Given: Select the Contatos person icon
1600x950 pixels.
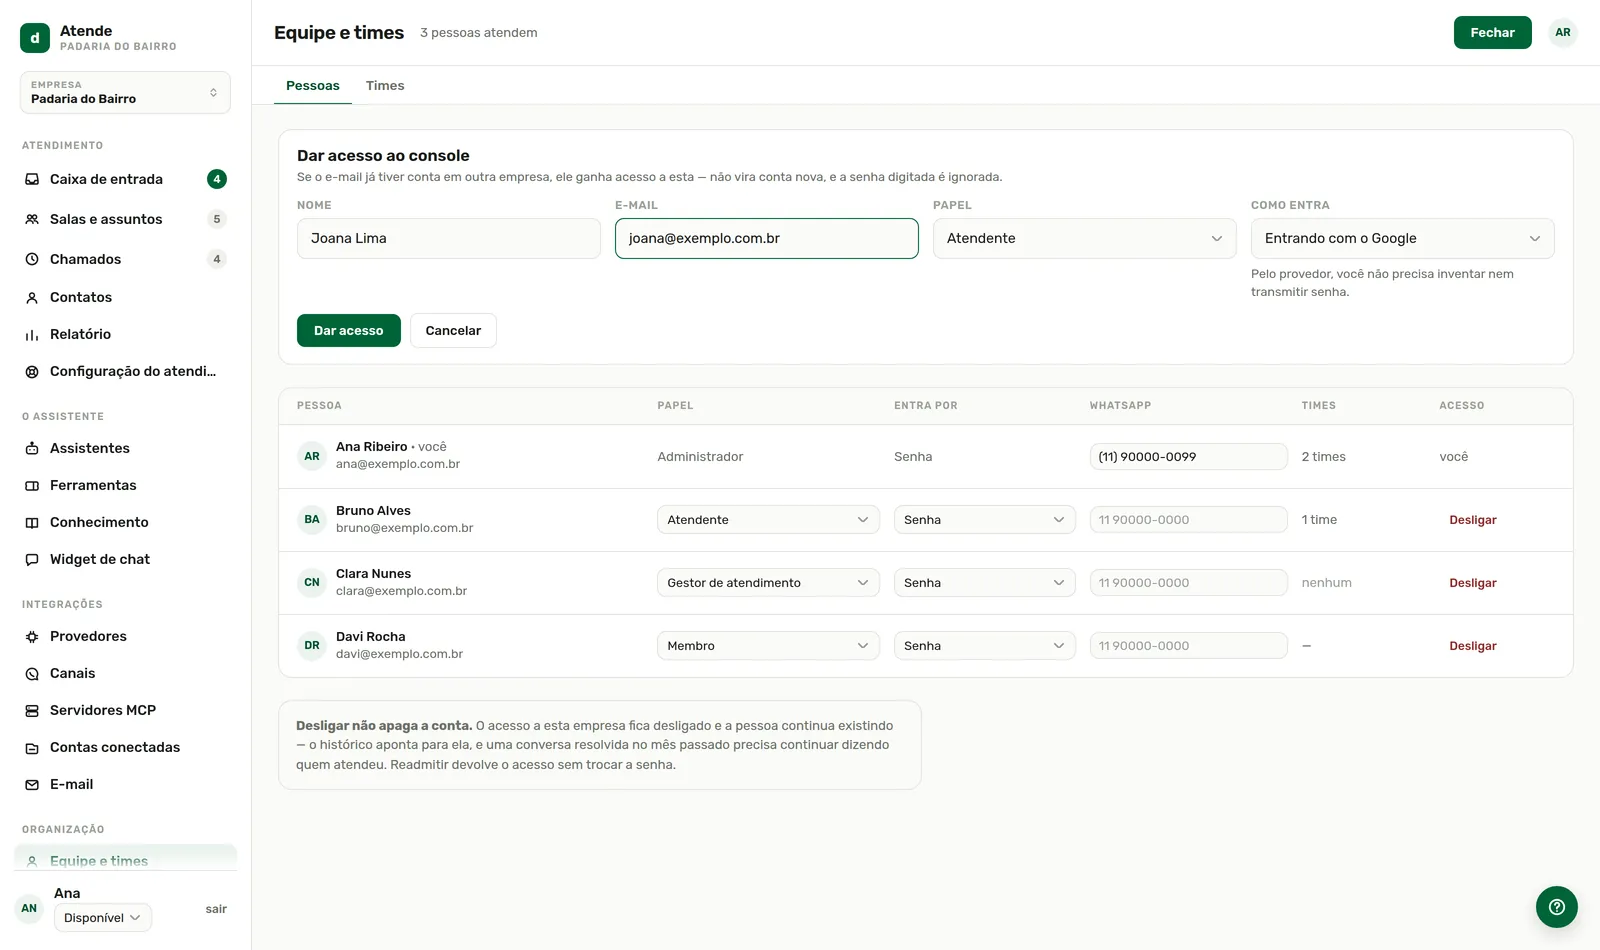Looking at the screenshot, I should tap(32, 298).
